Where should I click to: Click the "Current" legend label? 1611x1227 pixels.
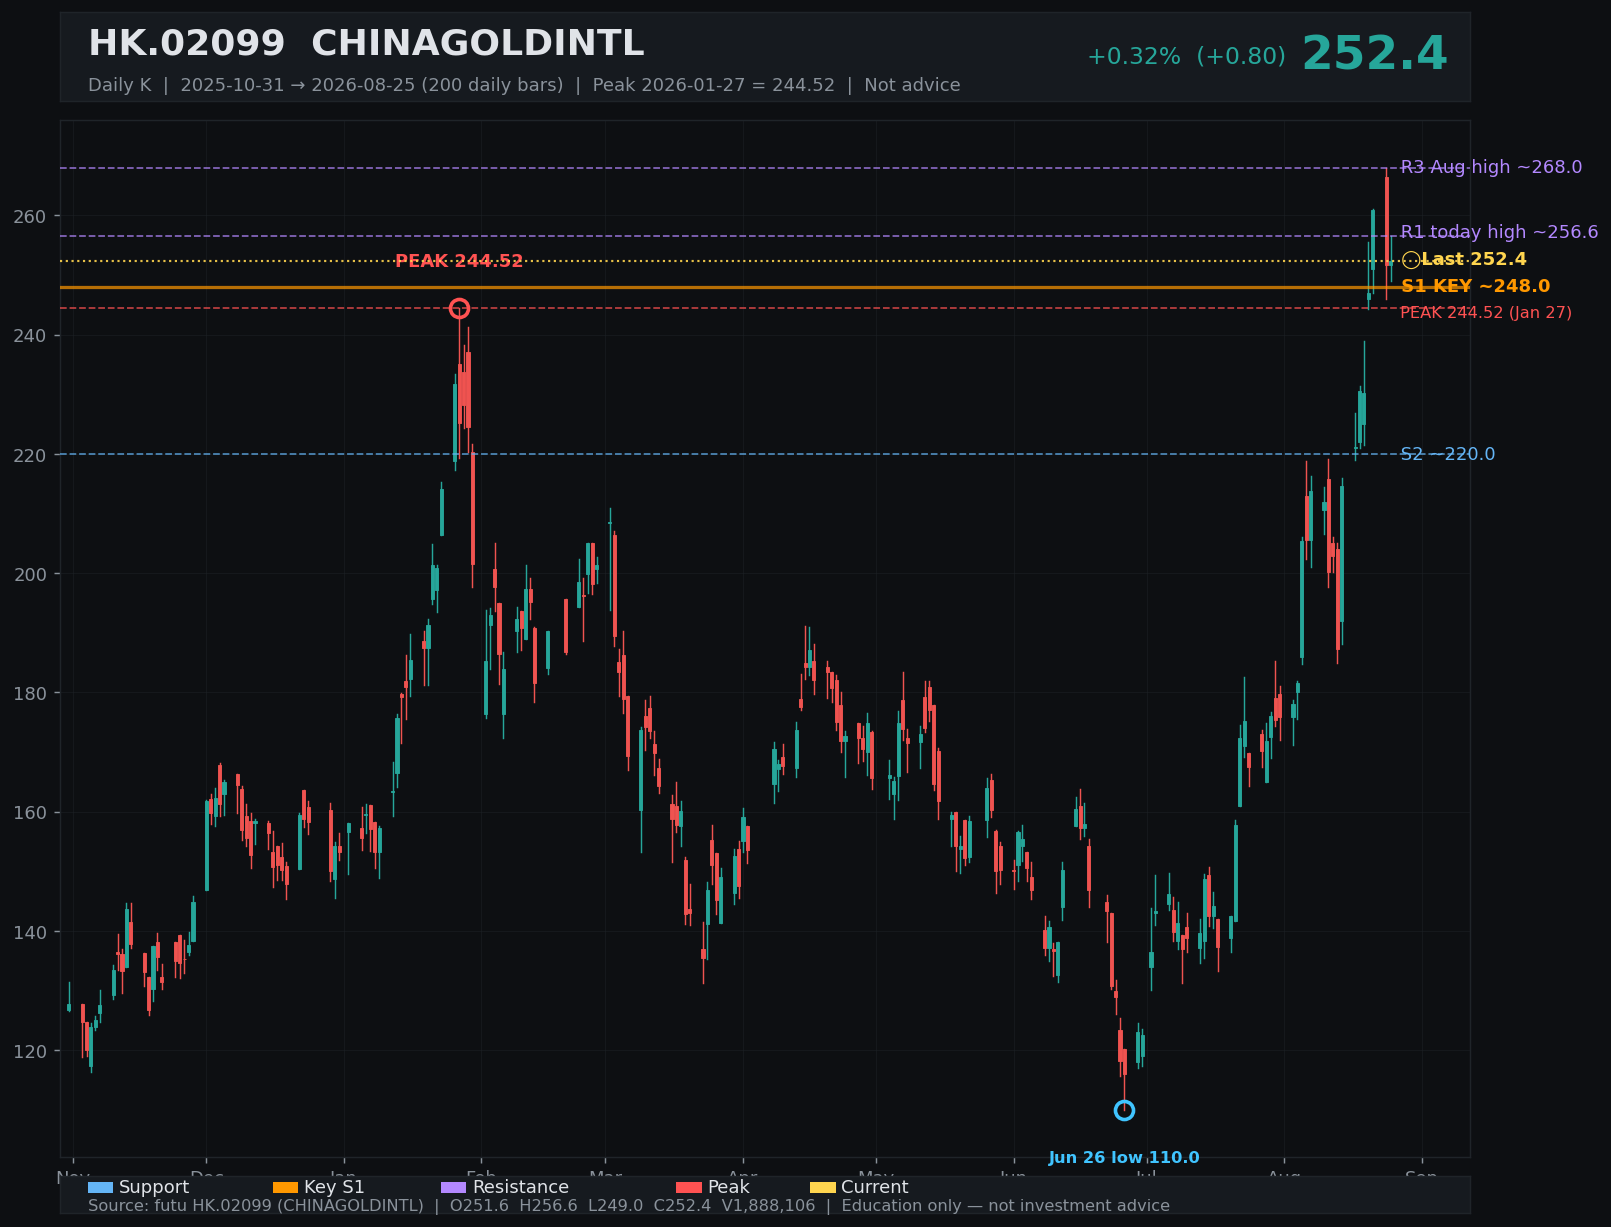click(x=875, y=1188)
